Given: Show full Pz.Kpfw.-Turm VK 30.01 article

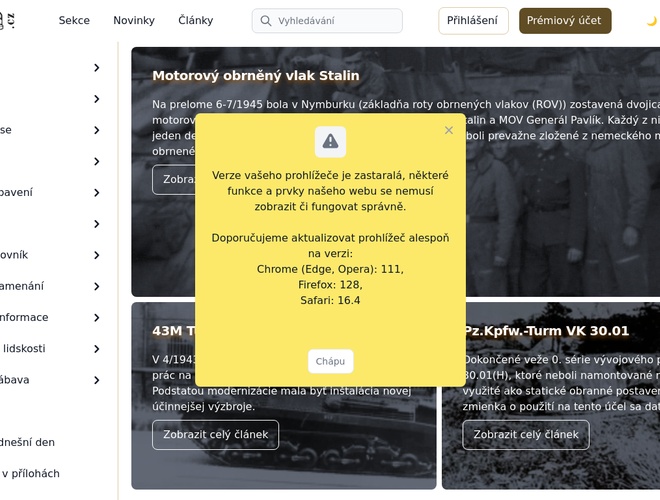Looking at the screenshot, I should click(x=525, y=435).
